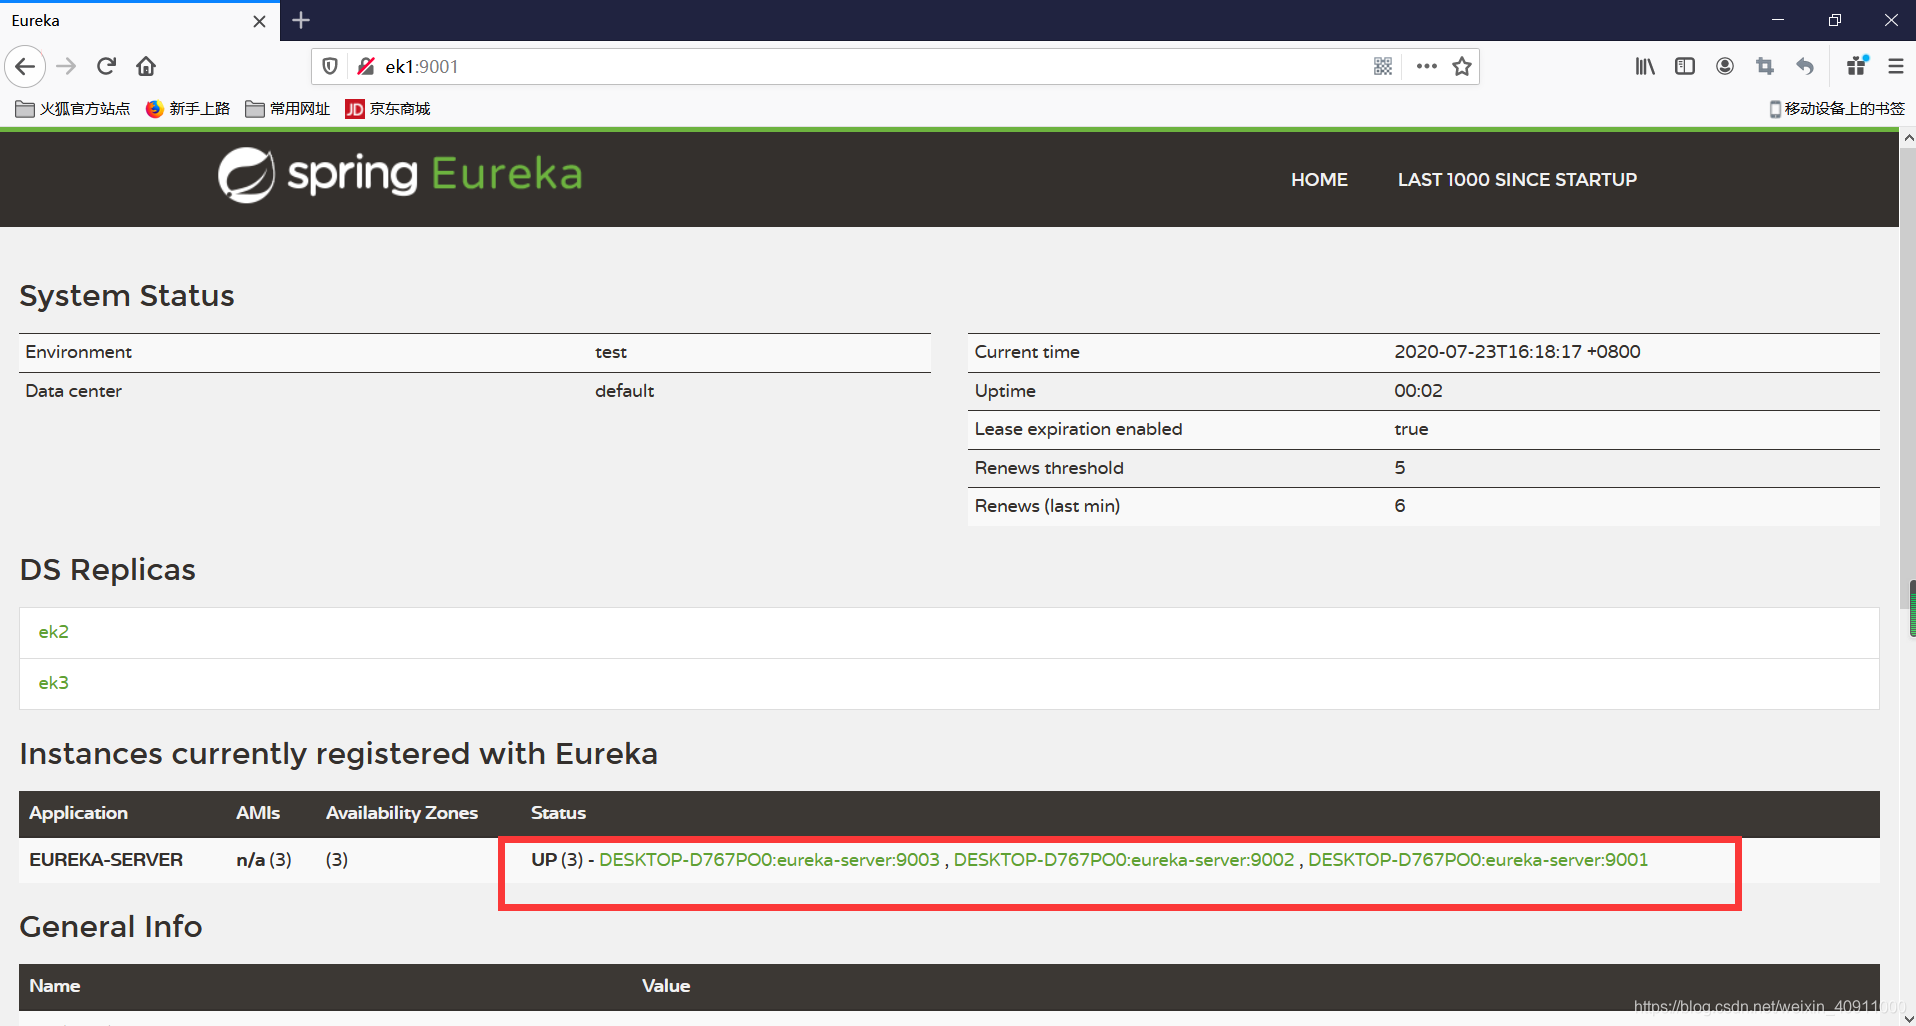Click the insecure connection lock icon
The height and width of the screenshot is (1026, 1916).
366,67
